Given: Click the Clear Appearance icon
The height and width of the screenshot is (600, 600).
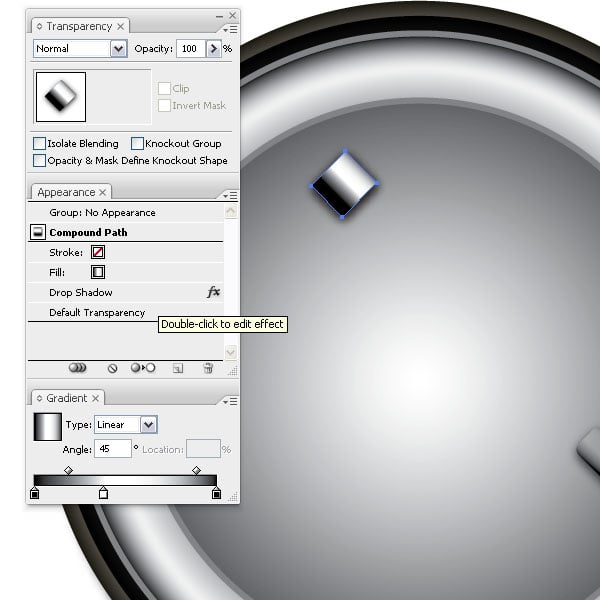Looking at the screenshot, I should click(x=113, y=368).
